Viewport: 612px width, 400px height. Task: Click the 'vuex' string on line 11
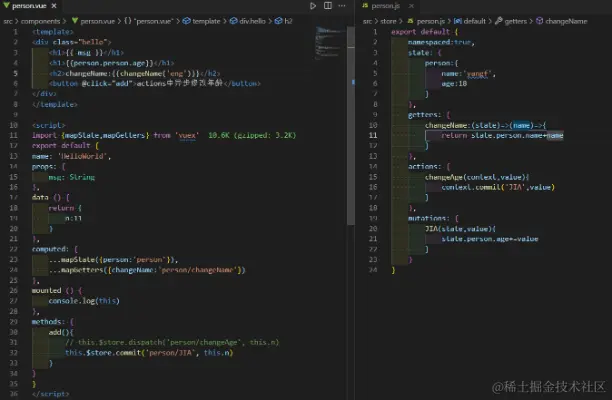pyautogui.click(x=187, y=135)
